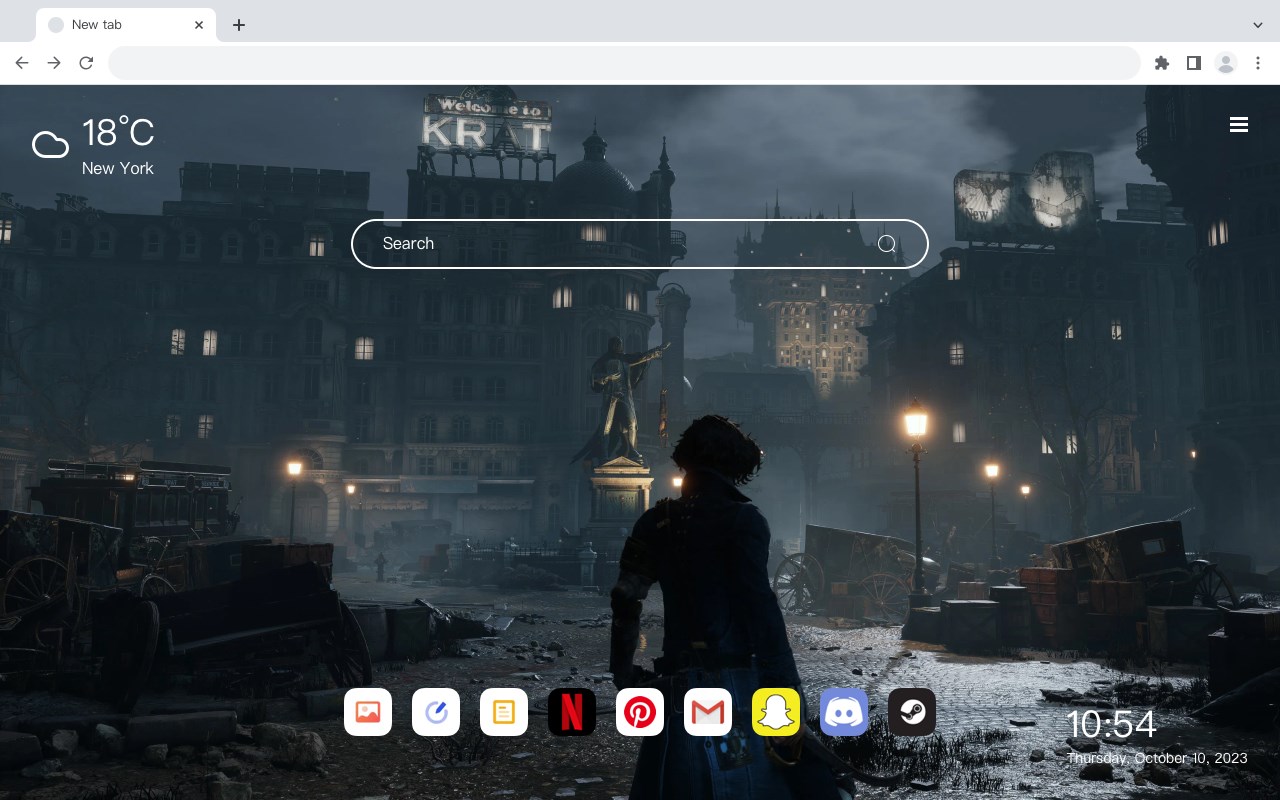Open the Steam shortcut

coord(912,712)
